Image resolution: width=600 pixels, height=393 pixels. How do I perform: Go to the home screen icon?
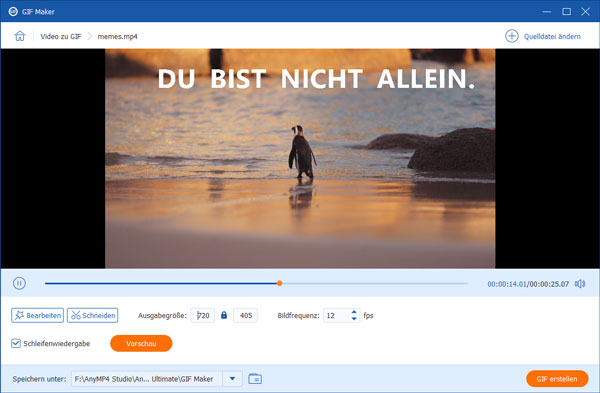20,36
